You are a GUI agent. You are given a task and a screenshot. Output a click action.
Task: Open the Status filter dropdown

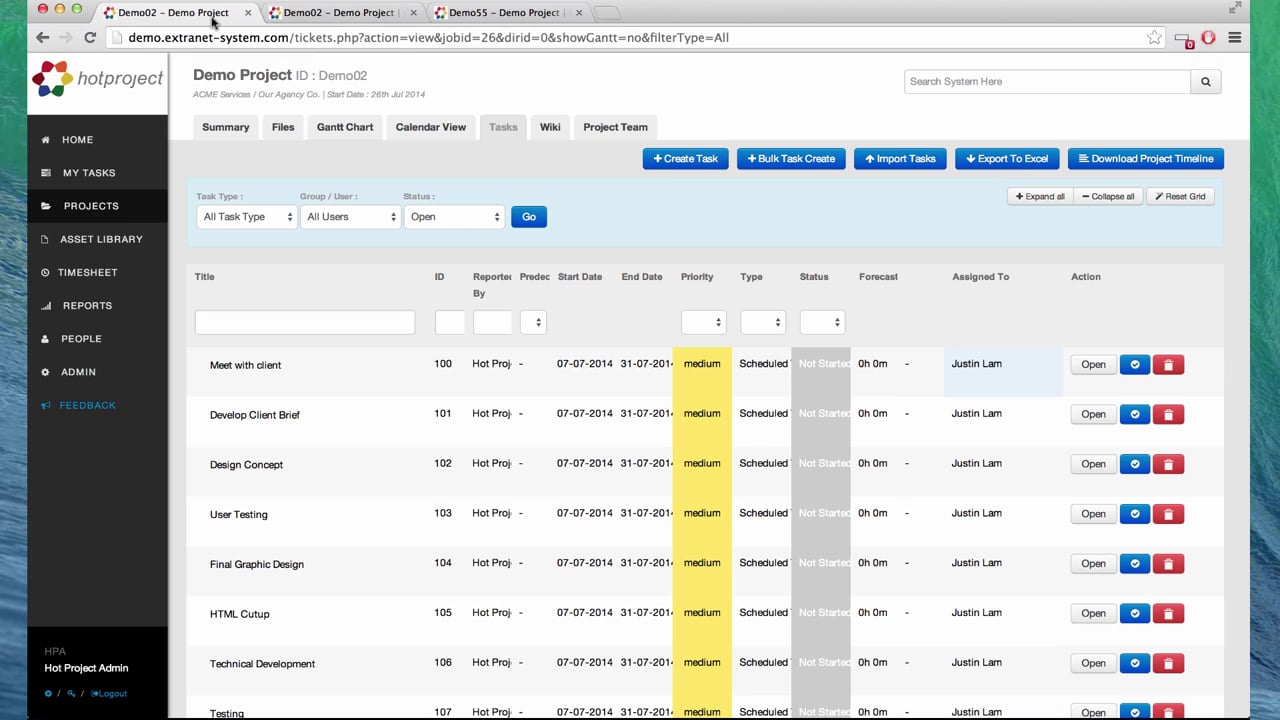pos(454,217)
